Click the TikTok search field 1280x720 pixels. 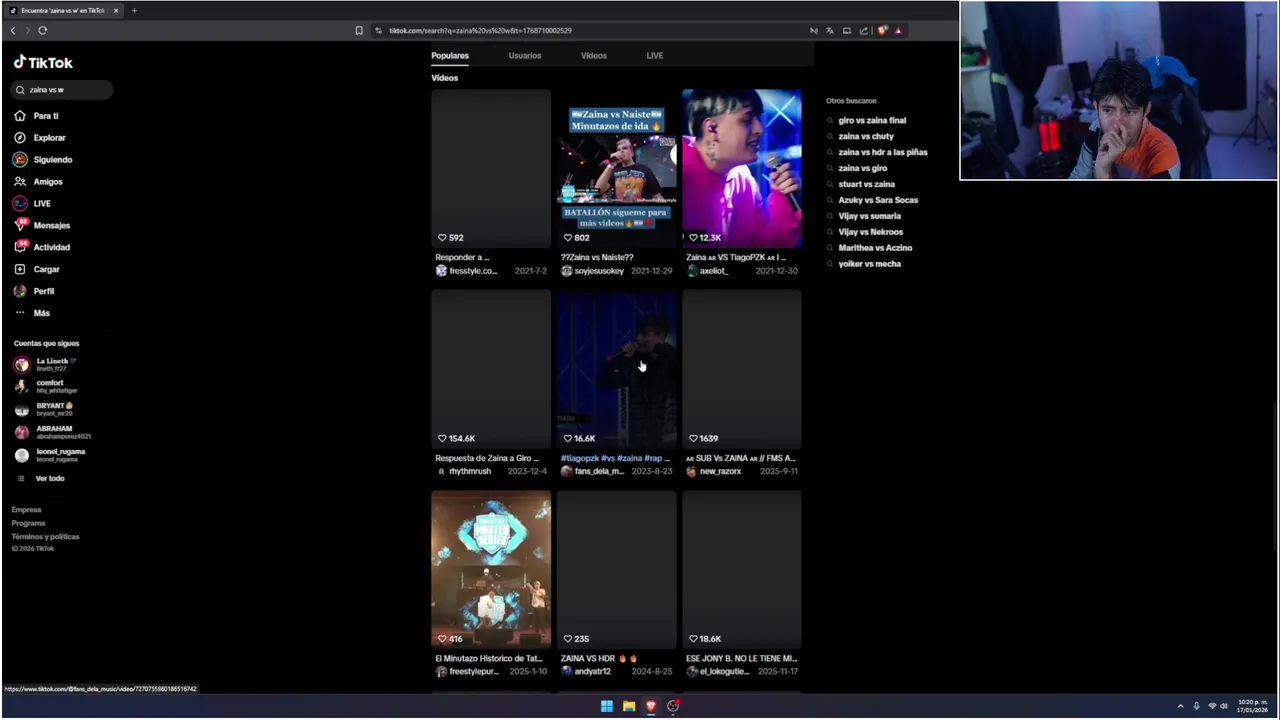62,90
